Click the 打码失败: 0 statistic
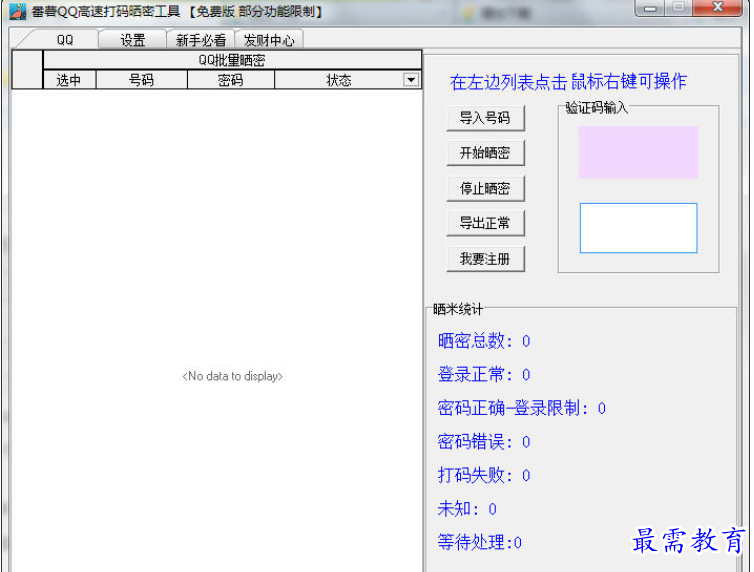 [484, 475]
